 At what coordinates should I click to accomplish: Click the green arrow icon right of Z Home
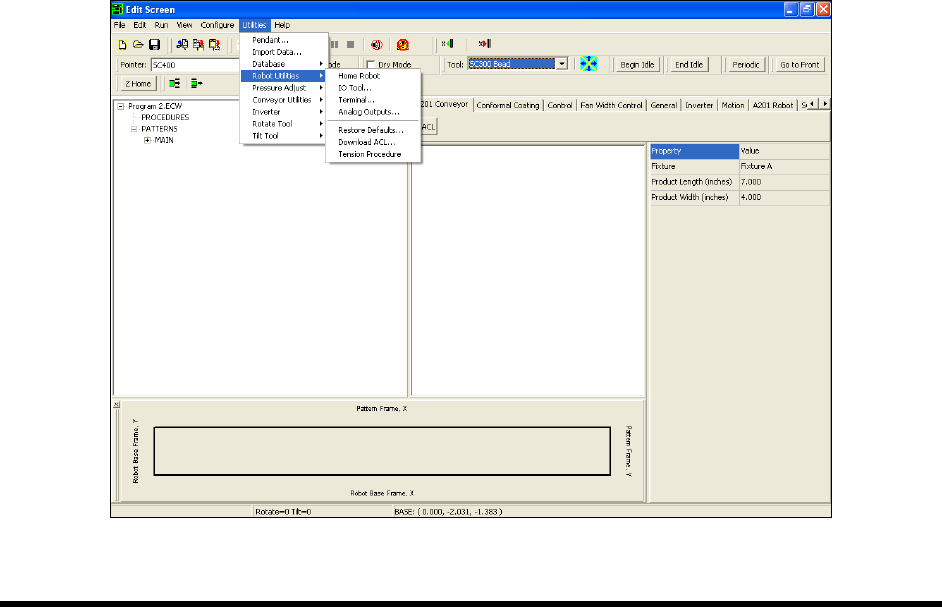(195, 84)
